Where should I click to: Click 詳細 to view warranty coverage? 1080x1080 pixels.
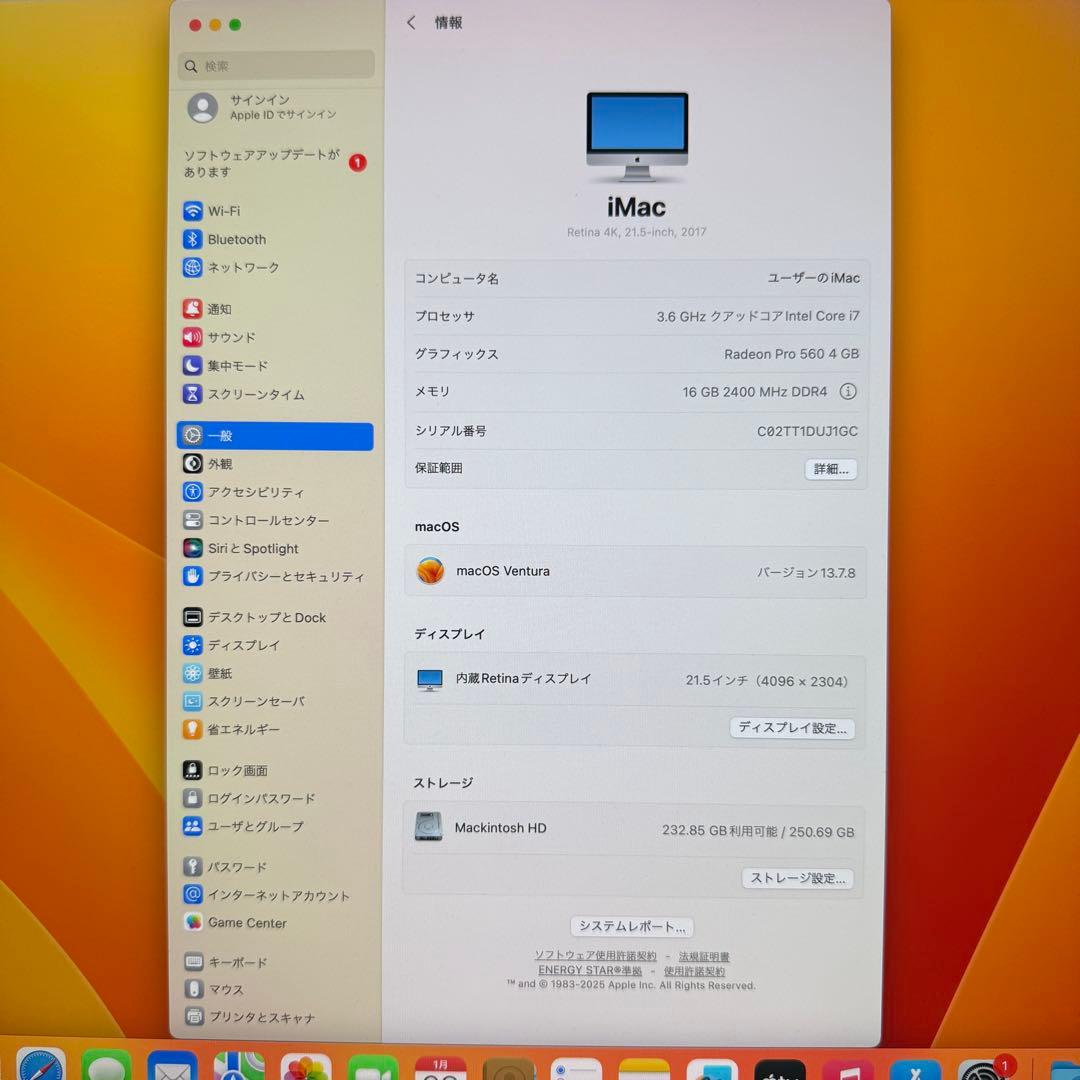[x=830, y=469]
